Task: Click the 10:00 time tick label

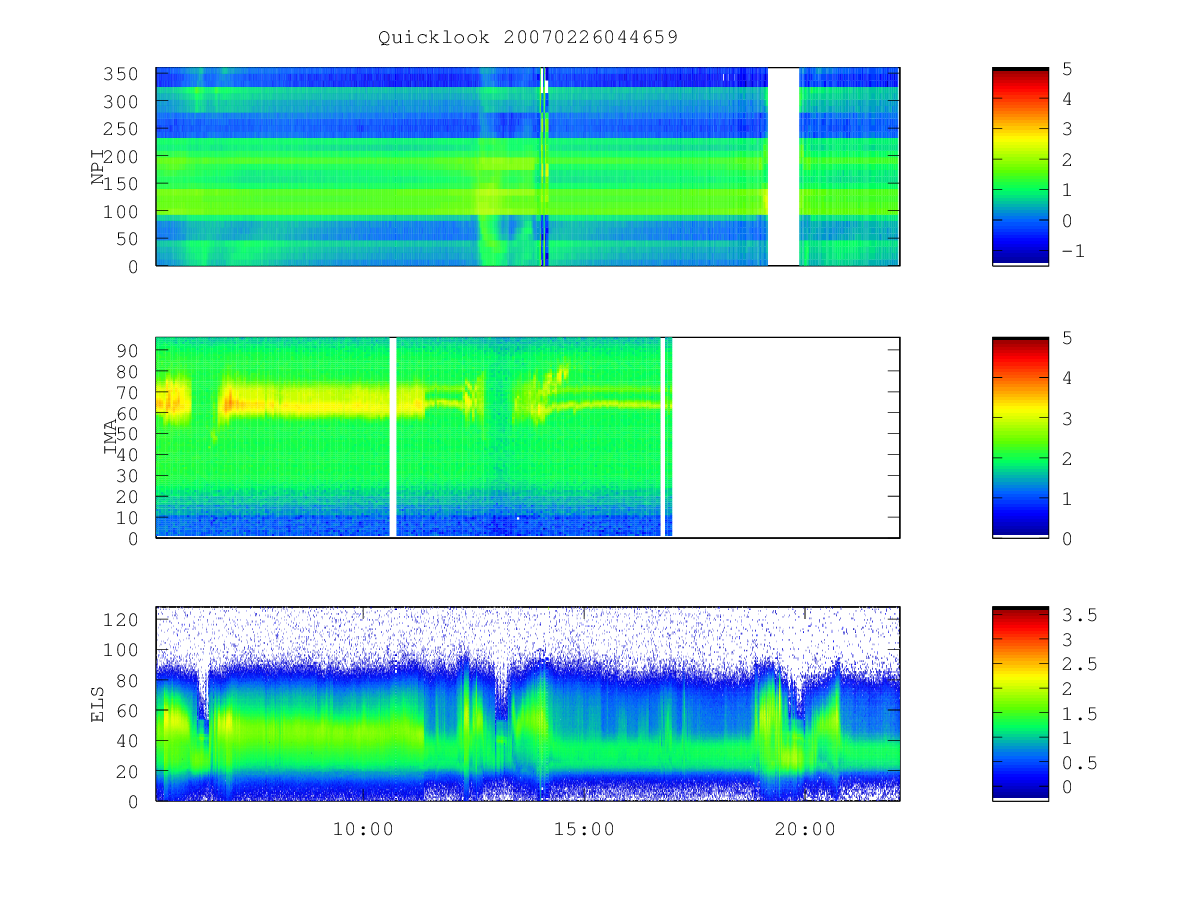Action: [362, 829]
